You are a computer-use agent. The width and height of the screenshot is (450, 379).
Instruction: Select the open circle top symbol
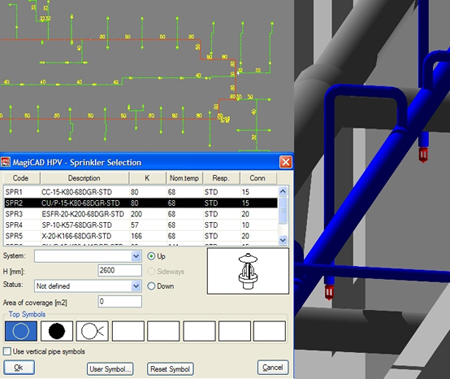(x=21, y=331)
